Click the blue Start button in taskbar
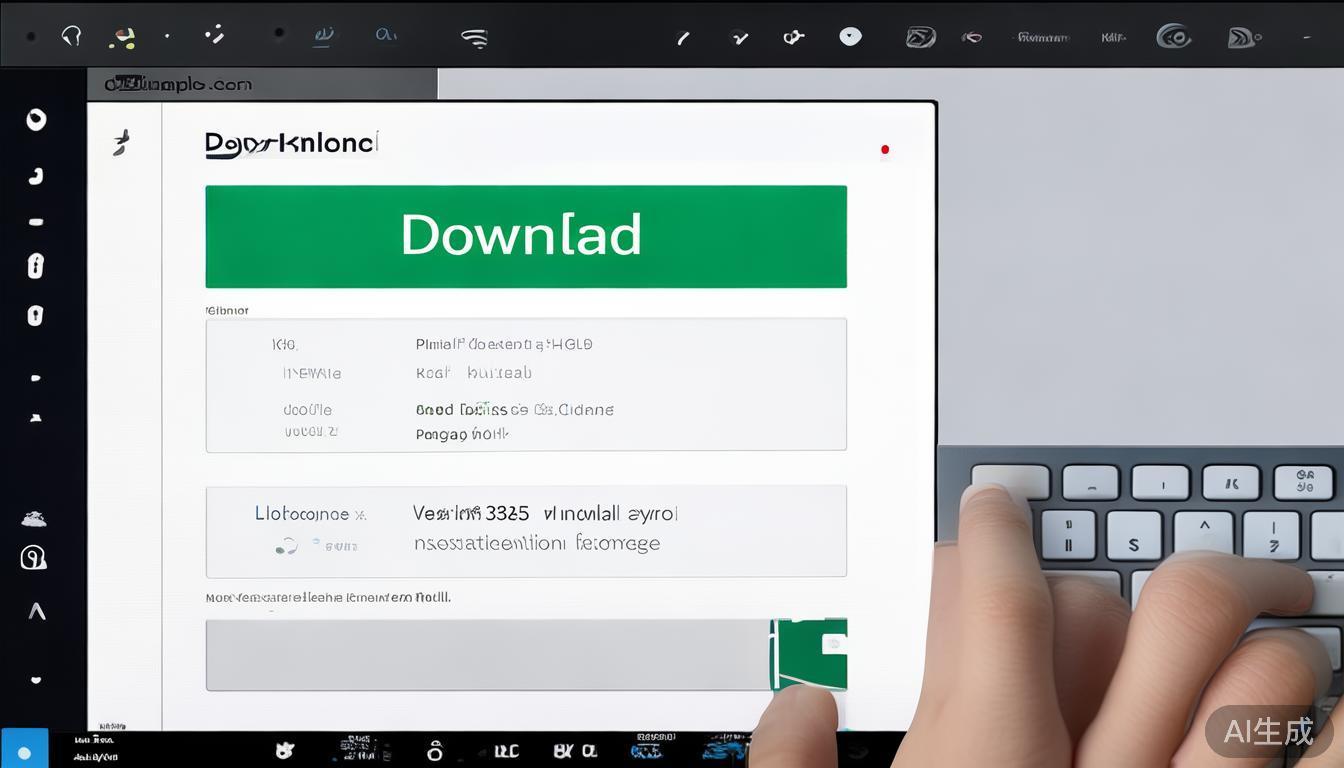 [x=24, y=750]
